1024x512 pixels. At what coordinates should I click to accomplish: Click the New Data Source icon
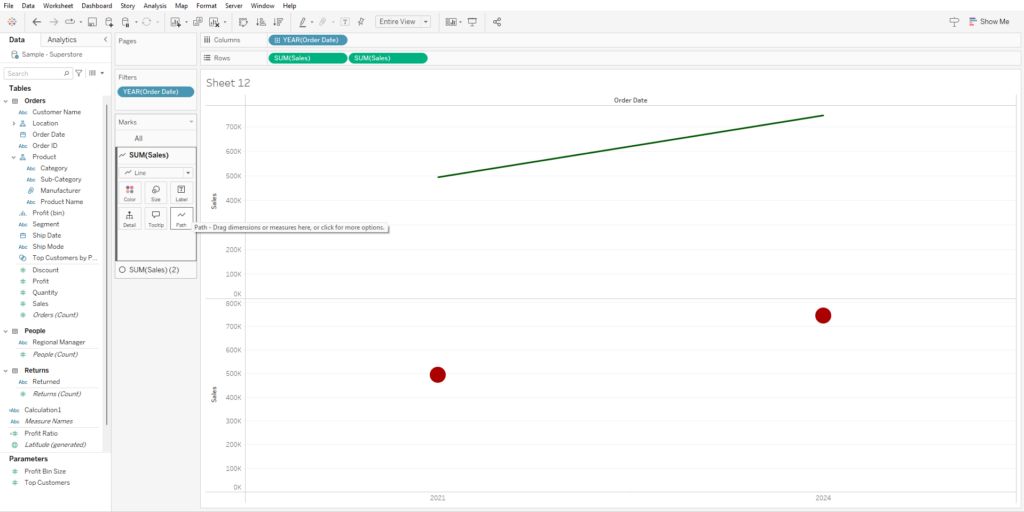[x=109, y=22]
